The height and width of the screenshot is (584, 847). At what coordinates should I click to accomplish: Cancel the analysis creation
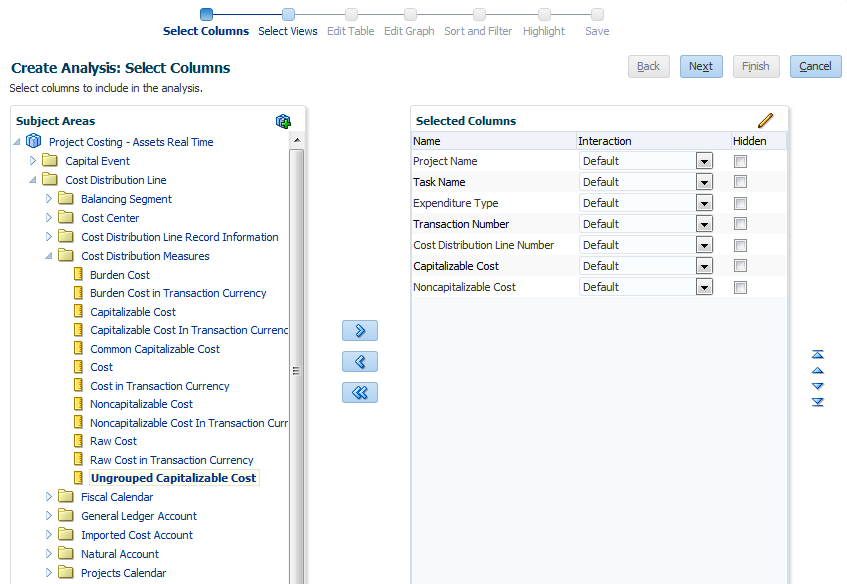click(x=815, y=66)
